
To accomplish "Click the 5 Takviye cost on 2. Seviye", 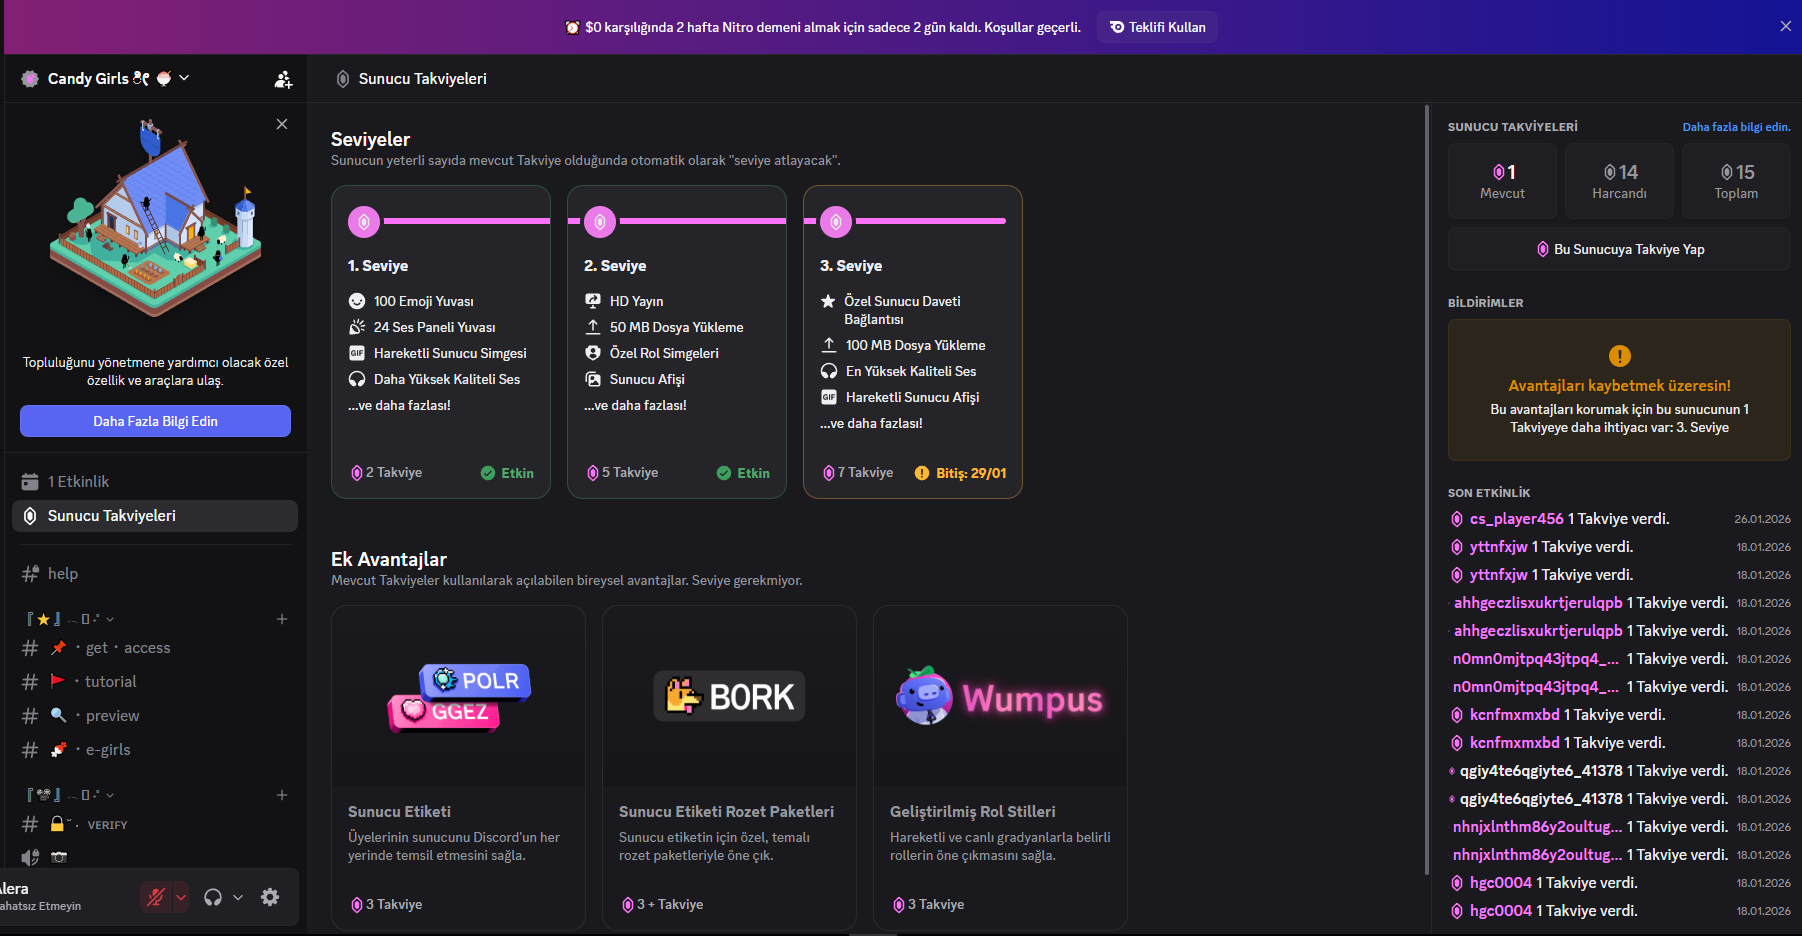I will coord(622,473).
